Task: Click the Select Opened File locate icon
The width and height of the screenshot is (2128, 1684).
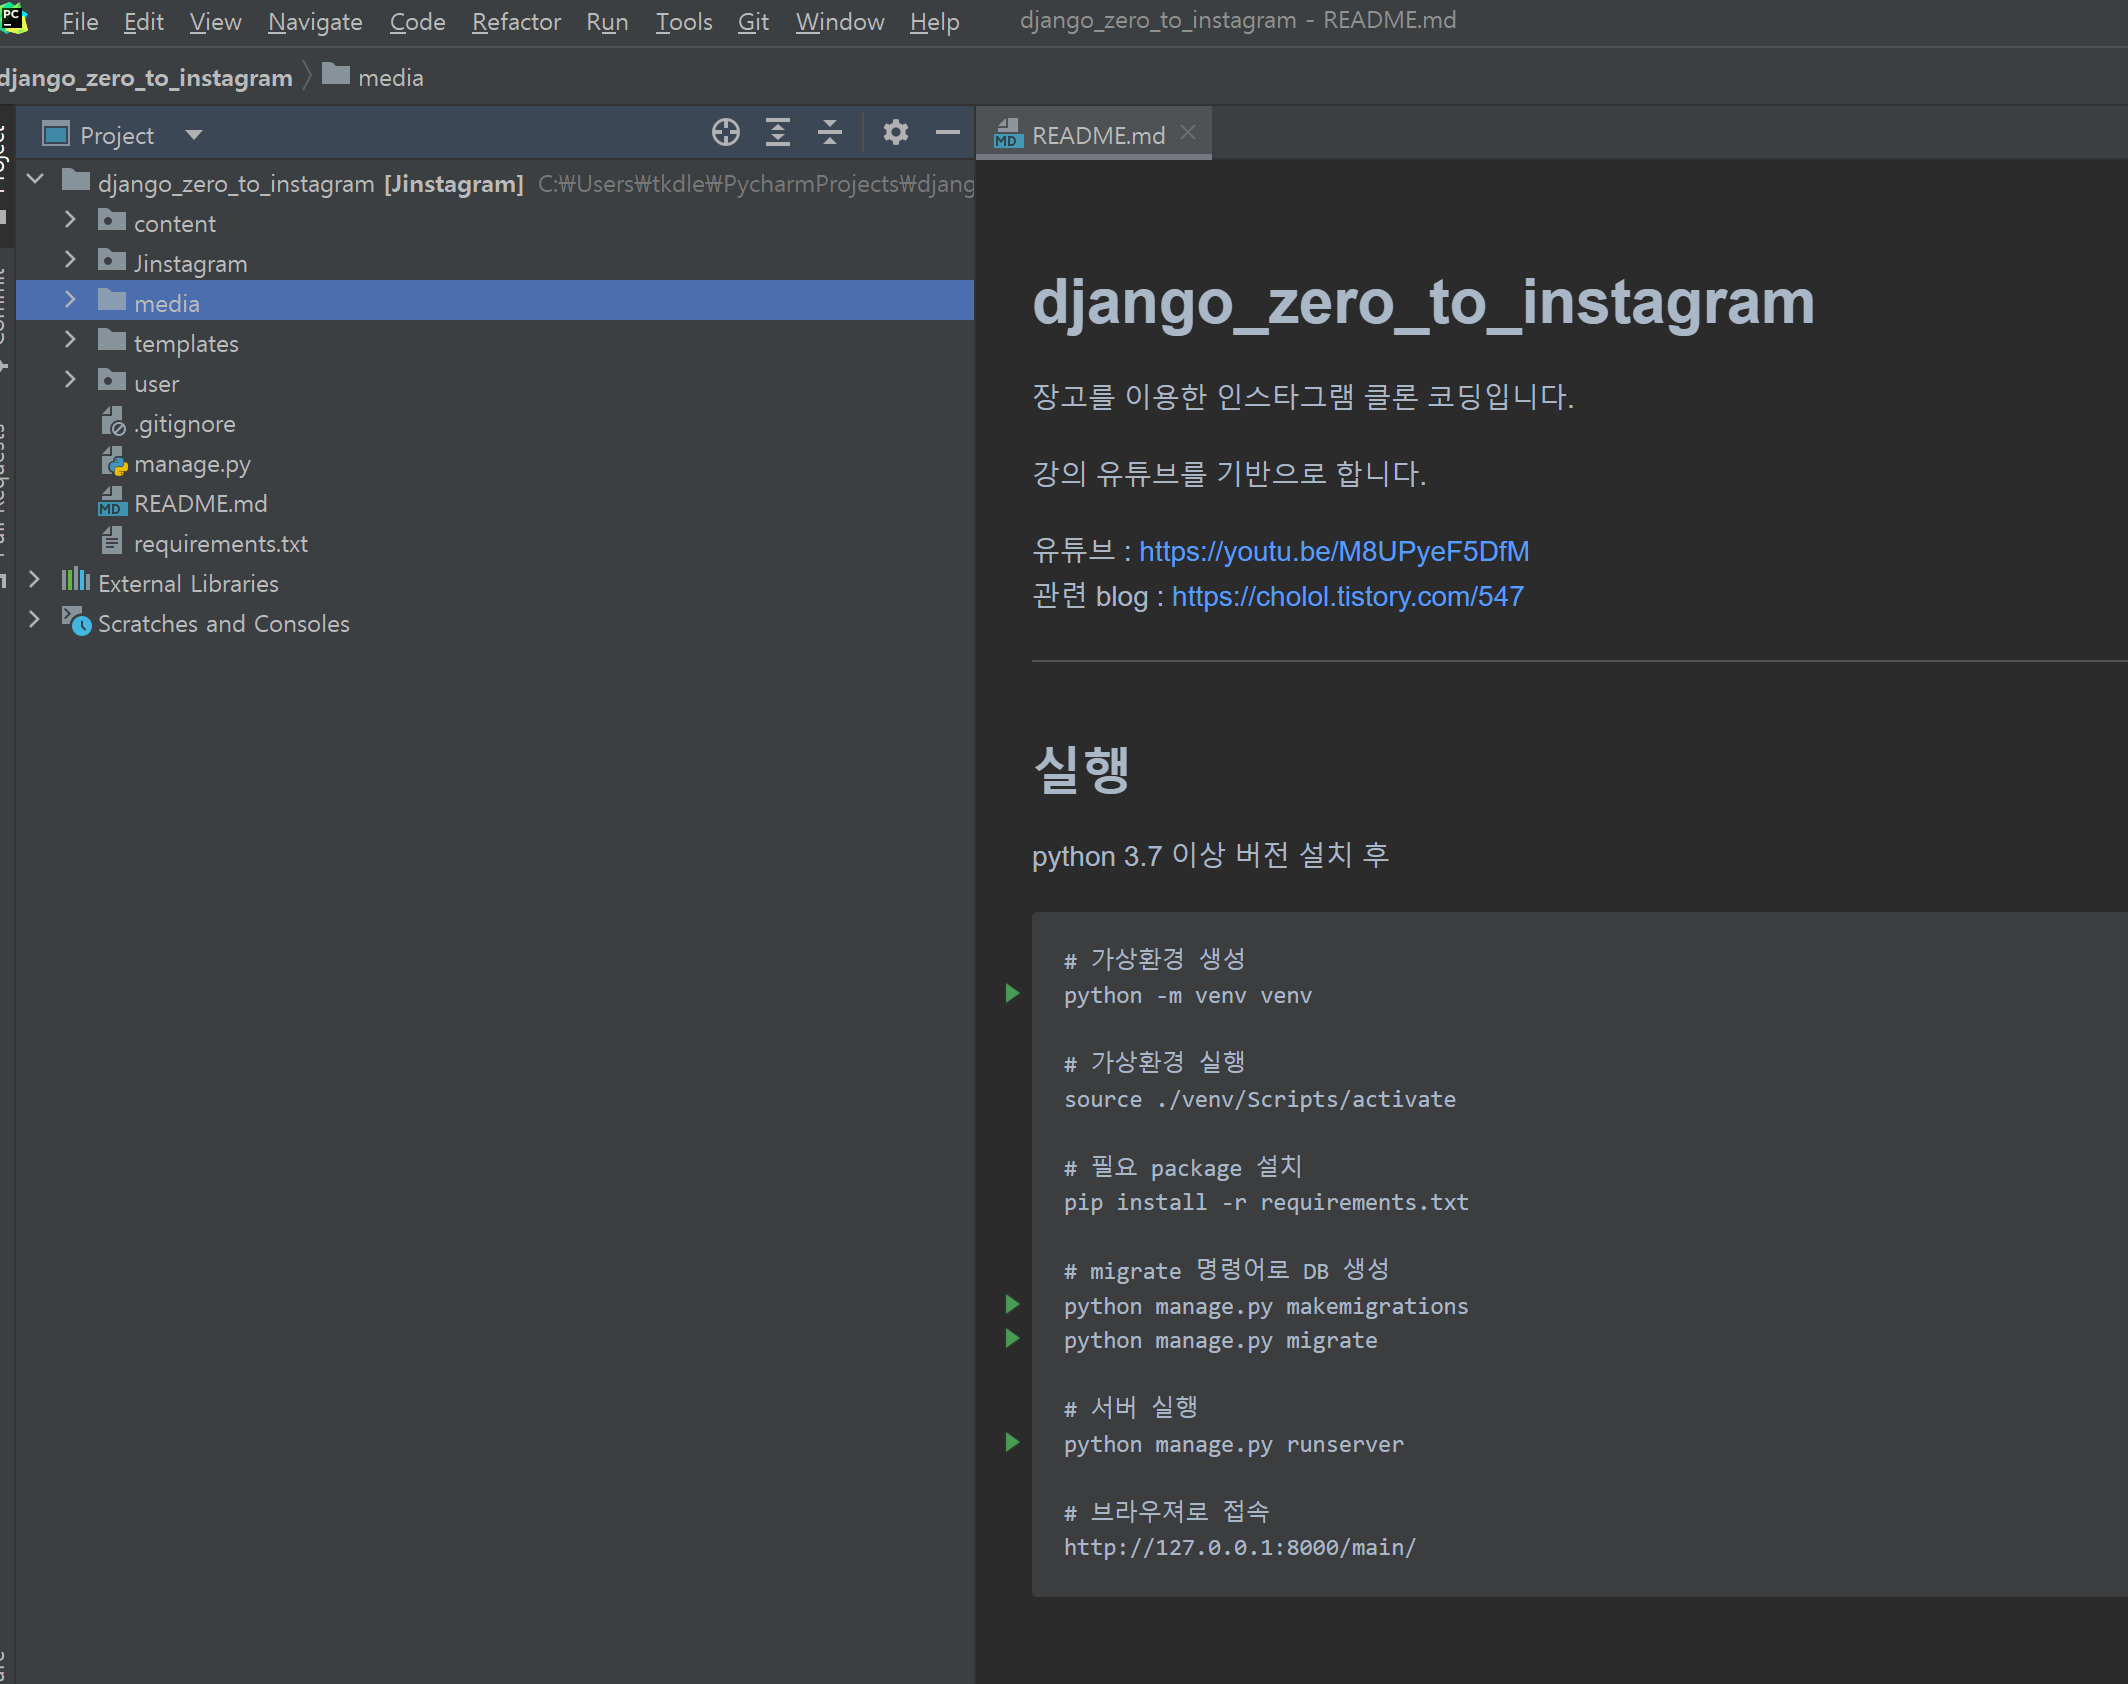Action: (x=726, y=132)
